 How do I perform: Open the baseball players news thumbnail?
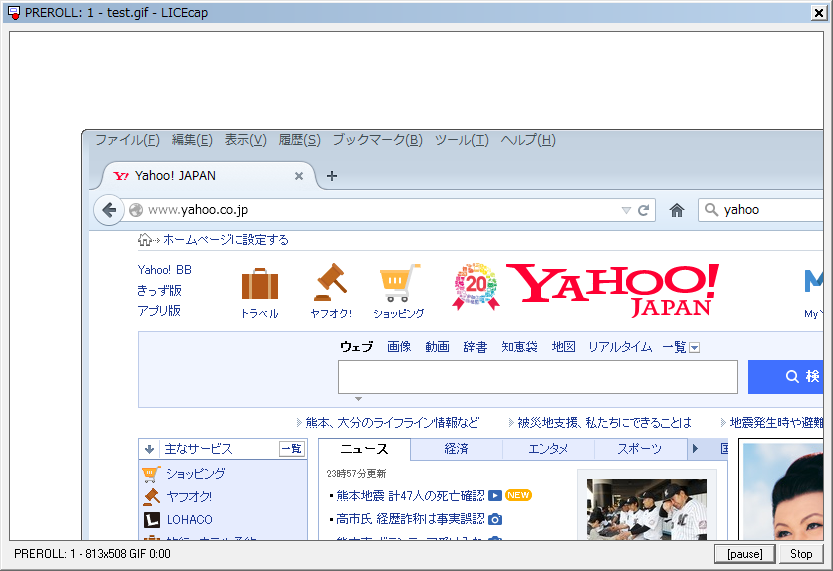click(647, 509)
